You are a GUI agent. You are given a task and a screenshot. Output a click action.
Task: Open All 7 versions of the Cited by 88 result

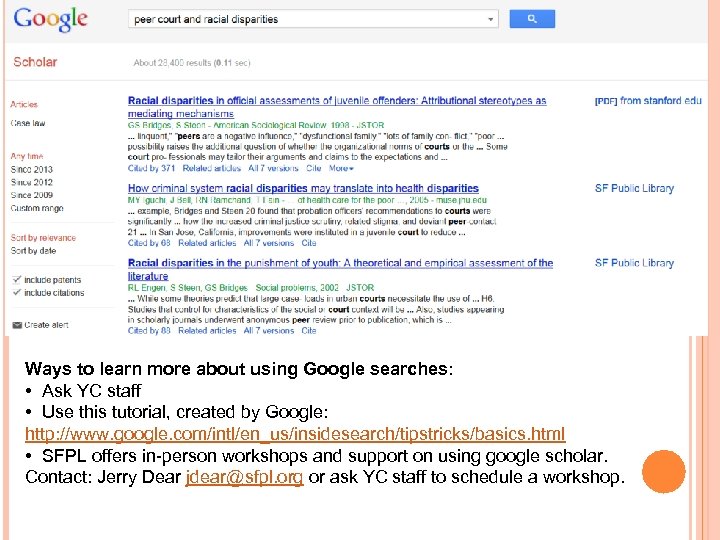[269, 331]
